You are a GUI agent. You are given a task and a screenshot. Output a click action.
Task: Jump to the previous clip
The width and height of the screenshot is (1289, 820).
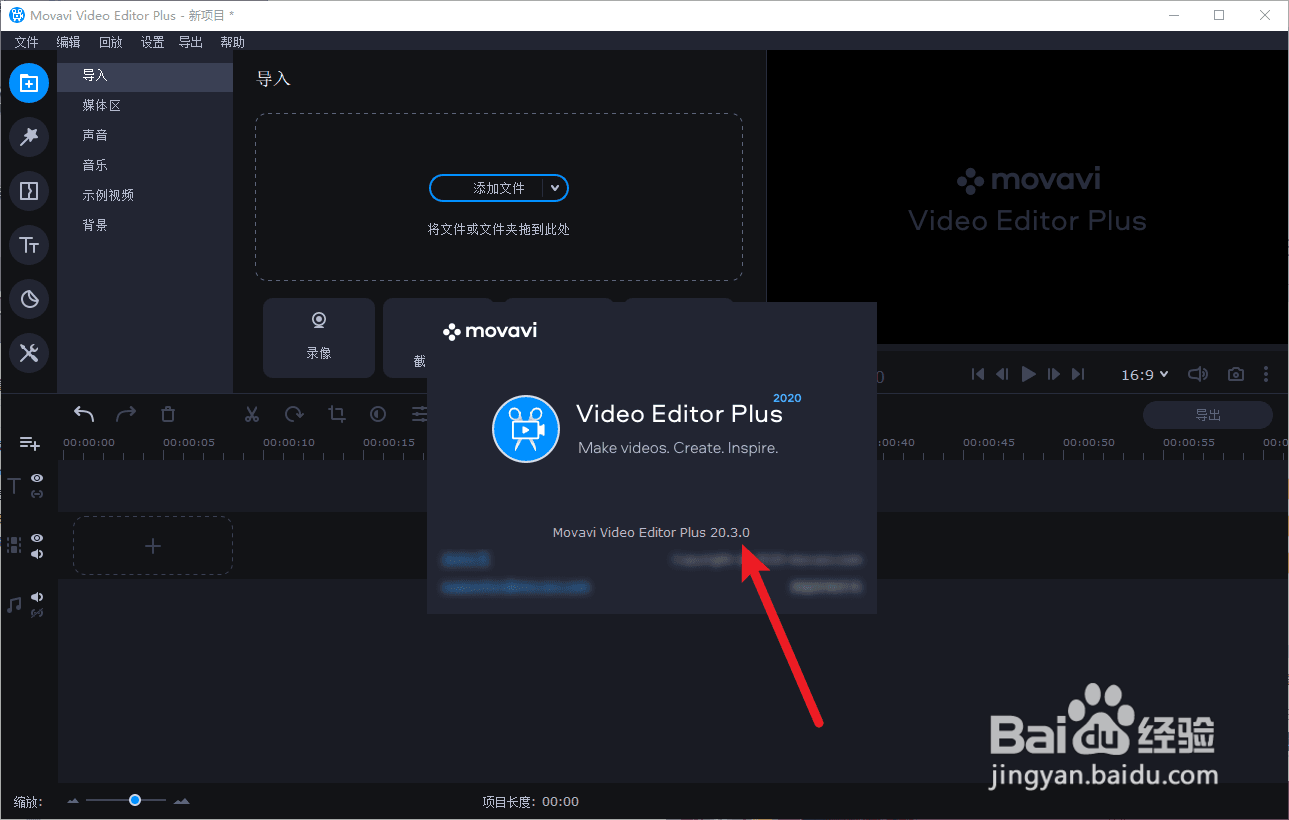[978, 374]
